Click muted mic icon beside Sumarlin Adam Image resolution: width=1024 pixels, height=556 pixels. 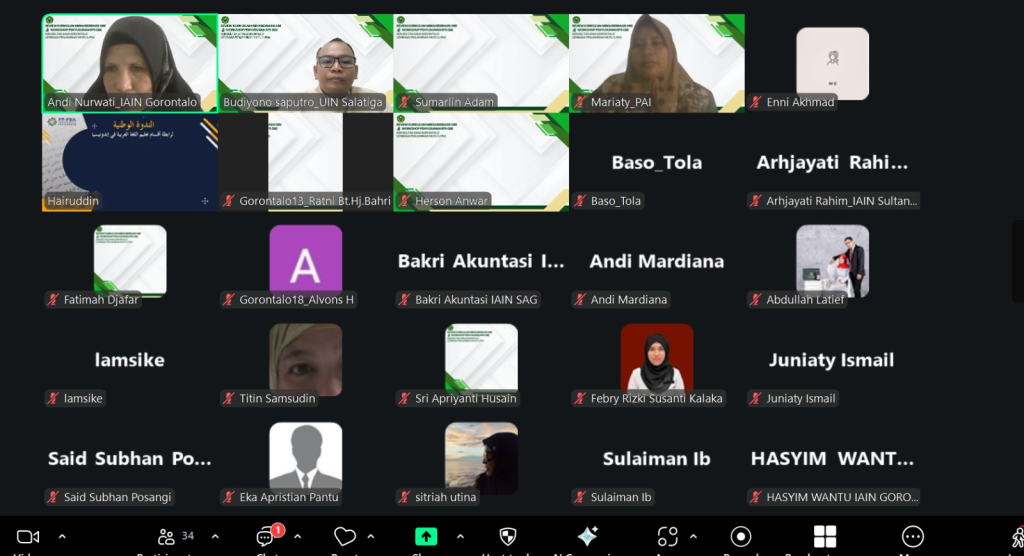pyautogui.click(x=404, y=102)
